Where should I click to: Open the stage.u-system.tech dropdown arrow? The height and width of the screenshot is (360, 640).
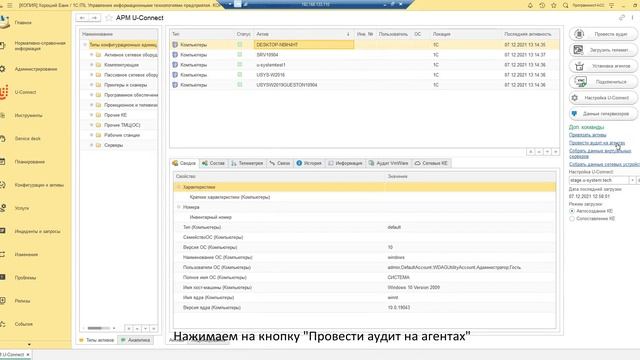(x=632, y=180)
